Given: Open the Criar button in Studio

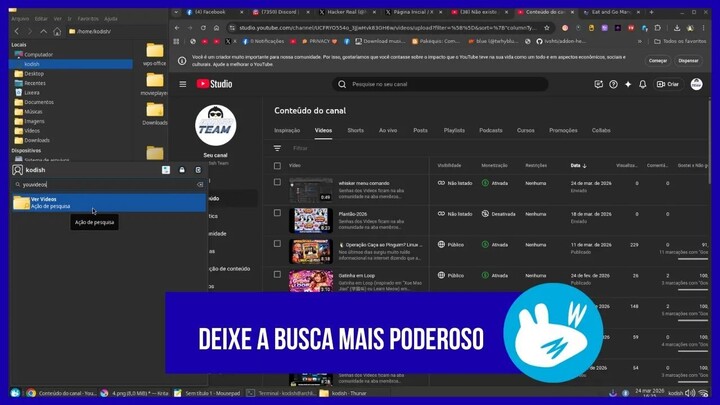Looking at the screenshot, I should (669, 84).
